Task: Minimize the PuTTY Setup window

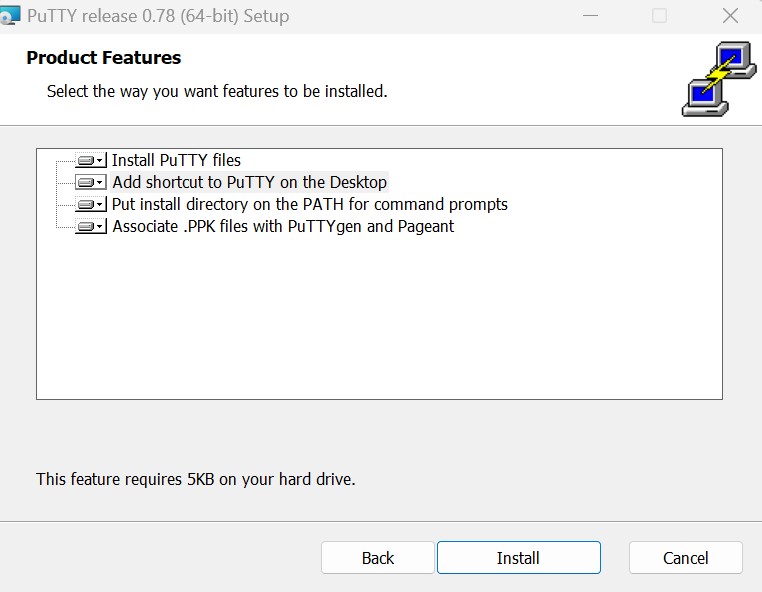Action: pos(590,16)
